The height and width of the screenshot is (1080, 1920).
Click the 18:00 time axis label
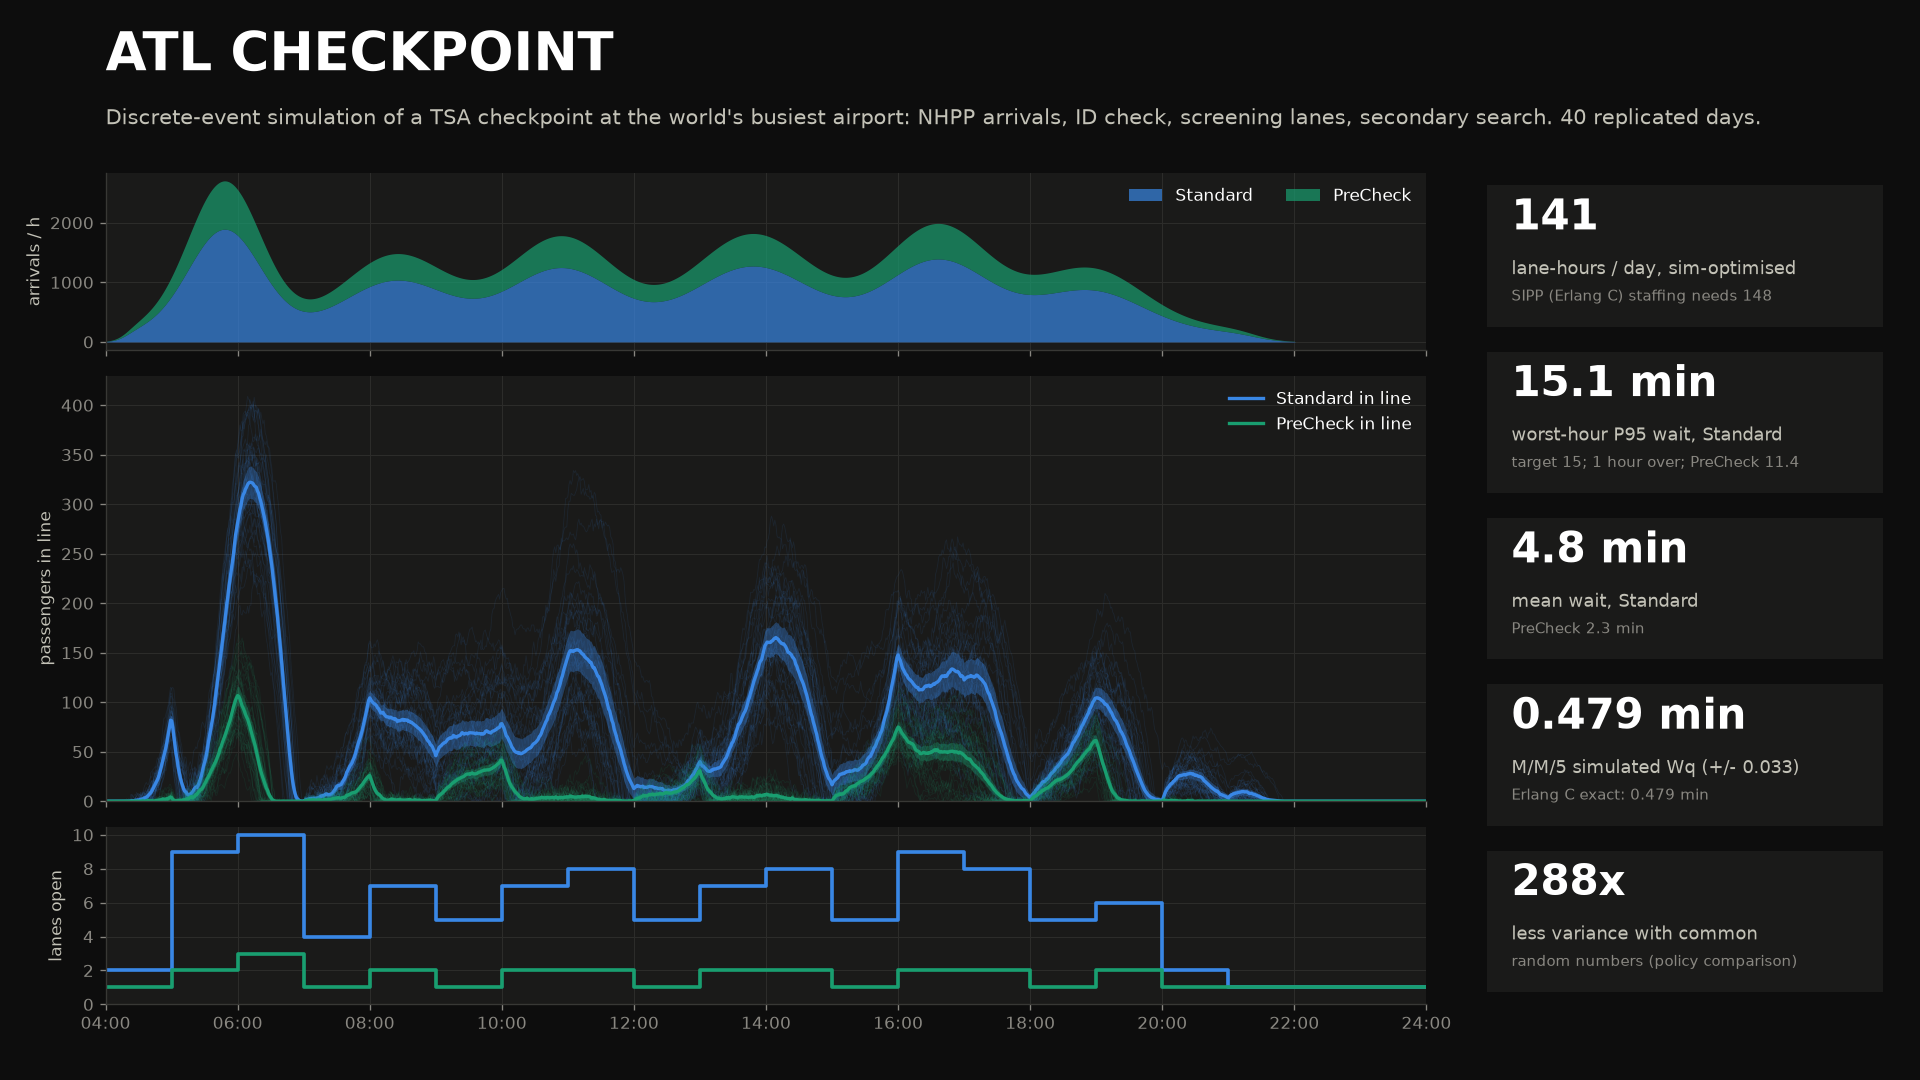pos(1030,1023)
